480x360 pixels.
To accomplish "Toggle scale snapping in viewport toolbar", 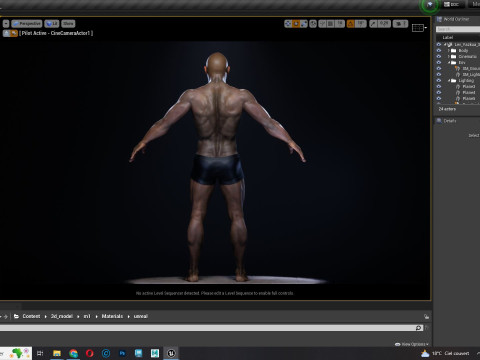I will point(373,24).
